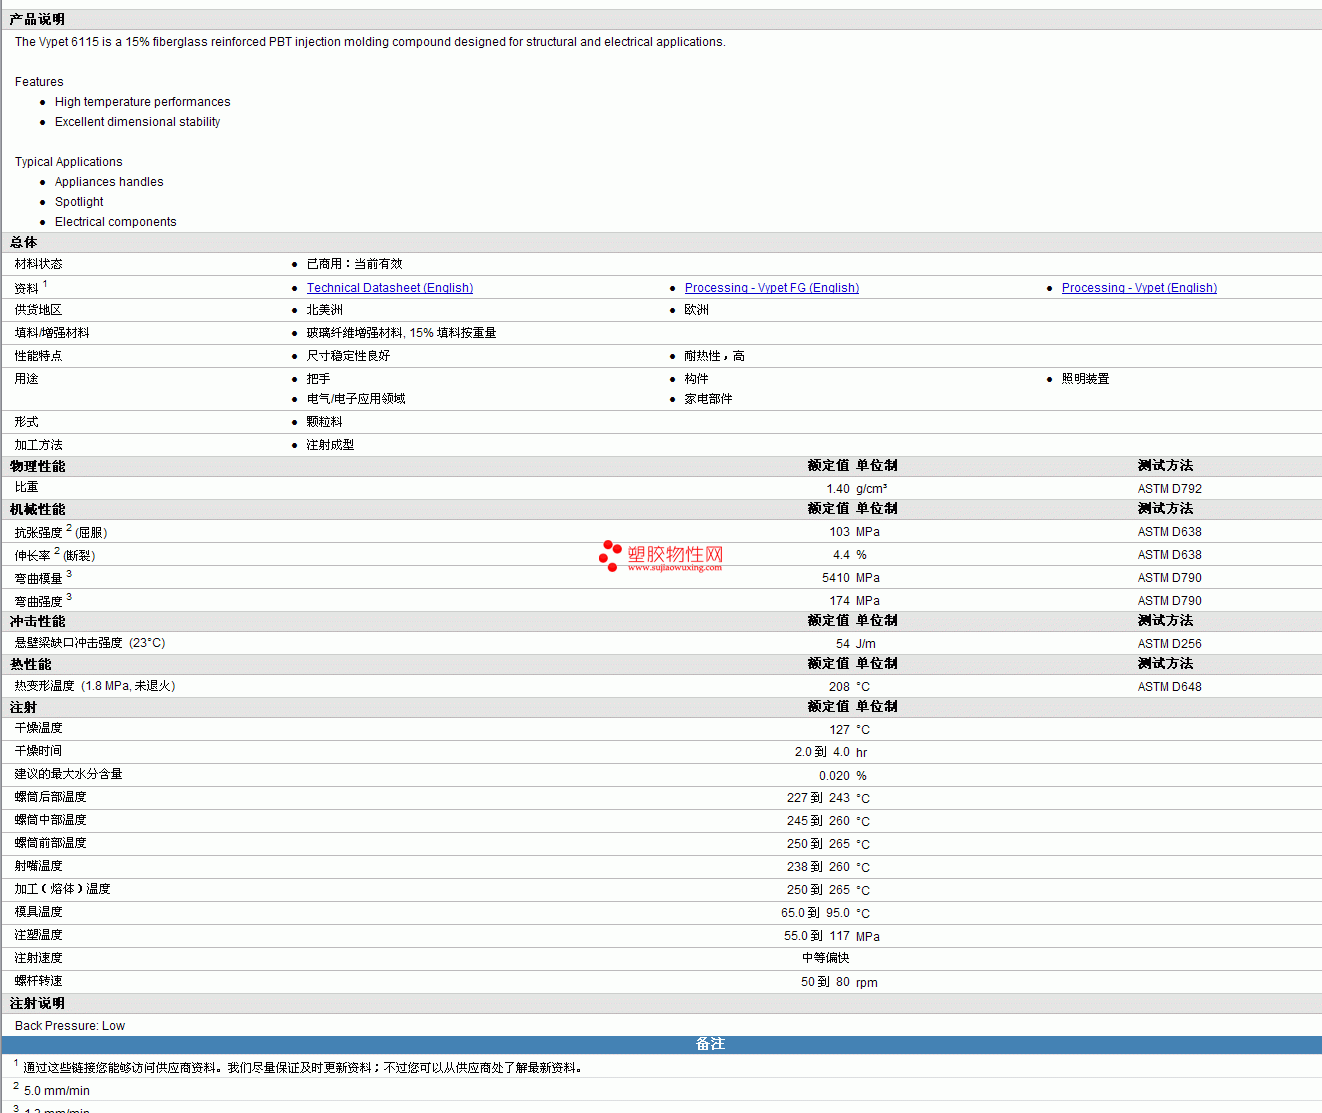Select the text 'Excellent dimensional stability'

138,122
